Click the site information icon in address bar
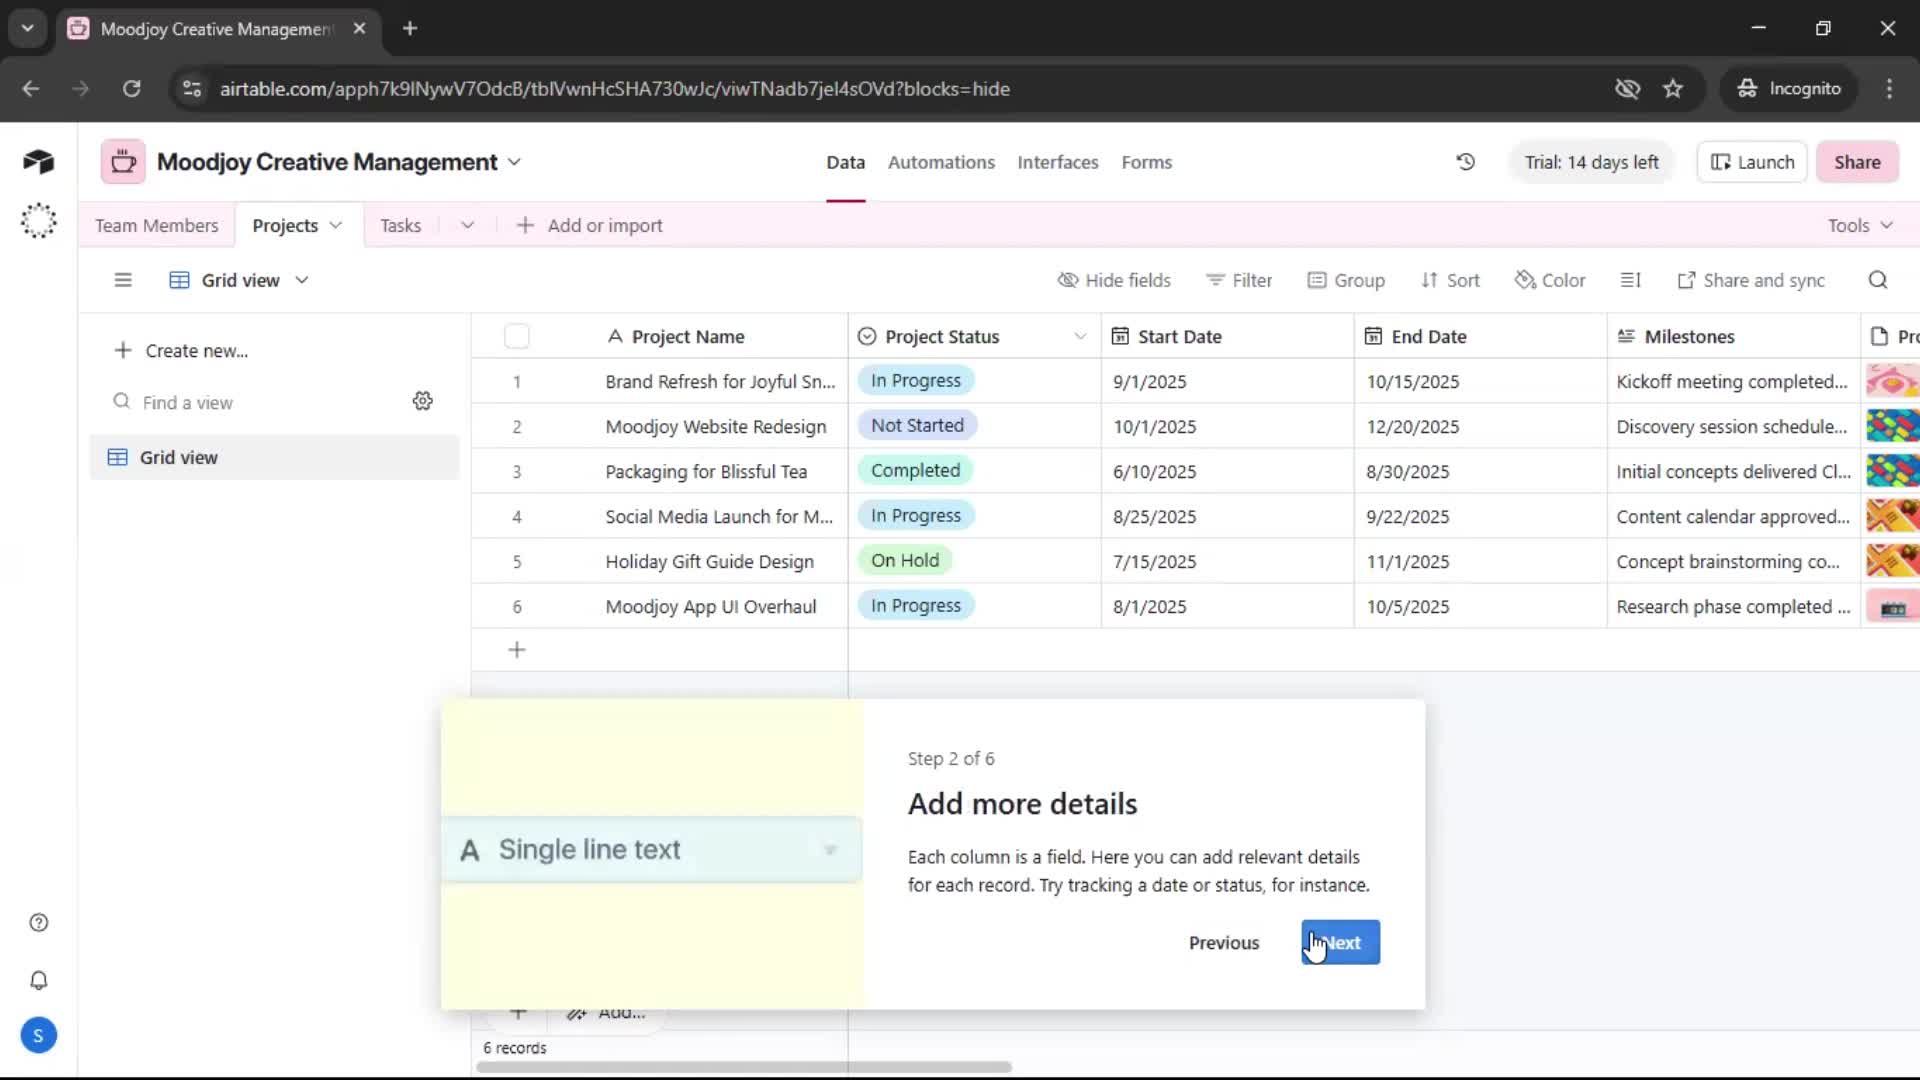Screen dimensions: 1920x1080 click(192, 89)
